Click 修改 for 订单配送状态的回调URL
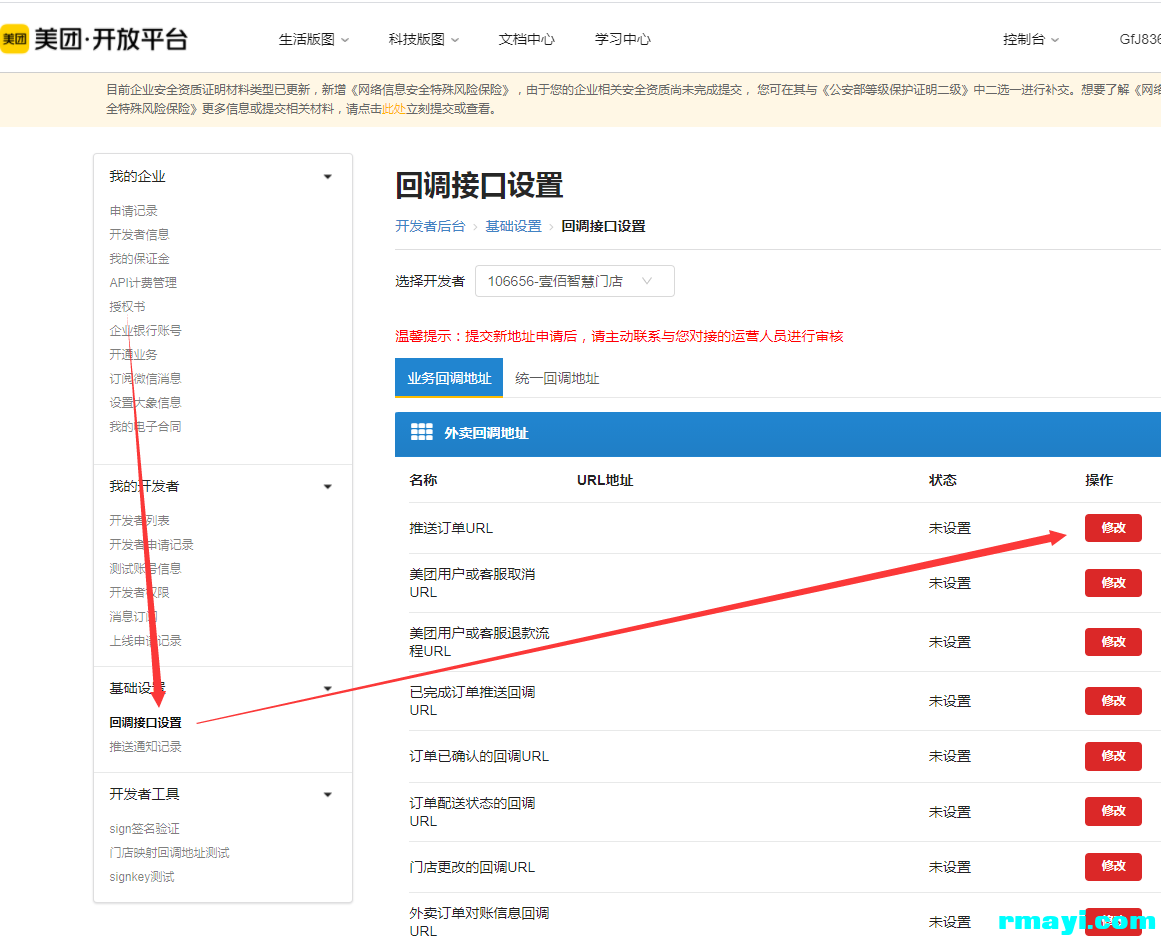Screen dimensions: 1161x940 pyautogui.click(x=1113, y=811)
